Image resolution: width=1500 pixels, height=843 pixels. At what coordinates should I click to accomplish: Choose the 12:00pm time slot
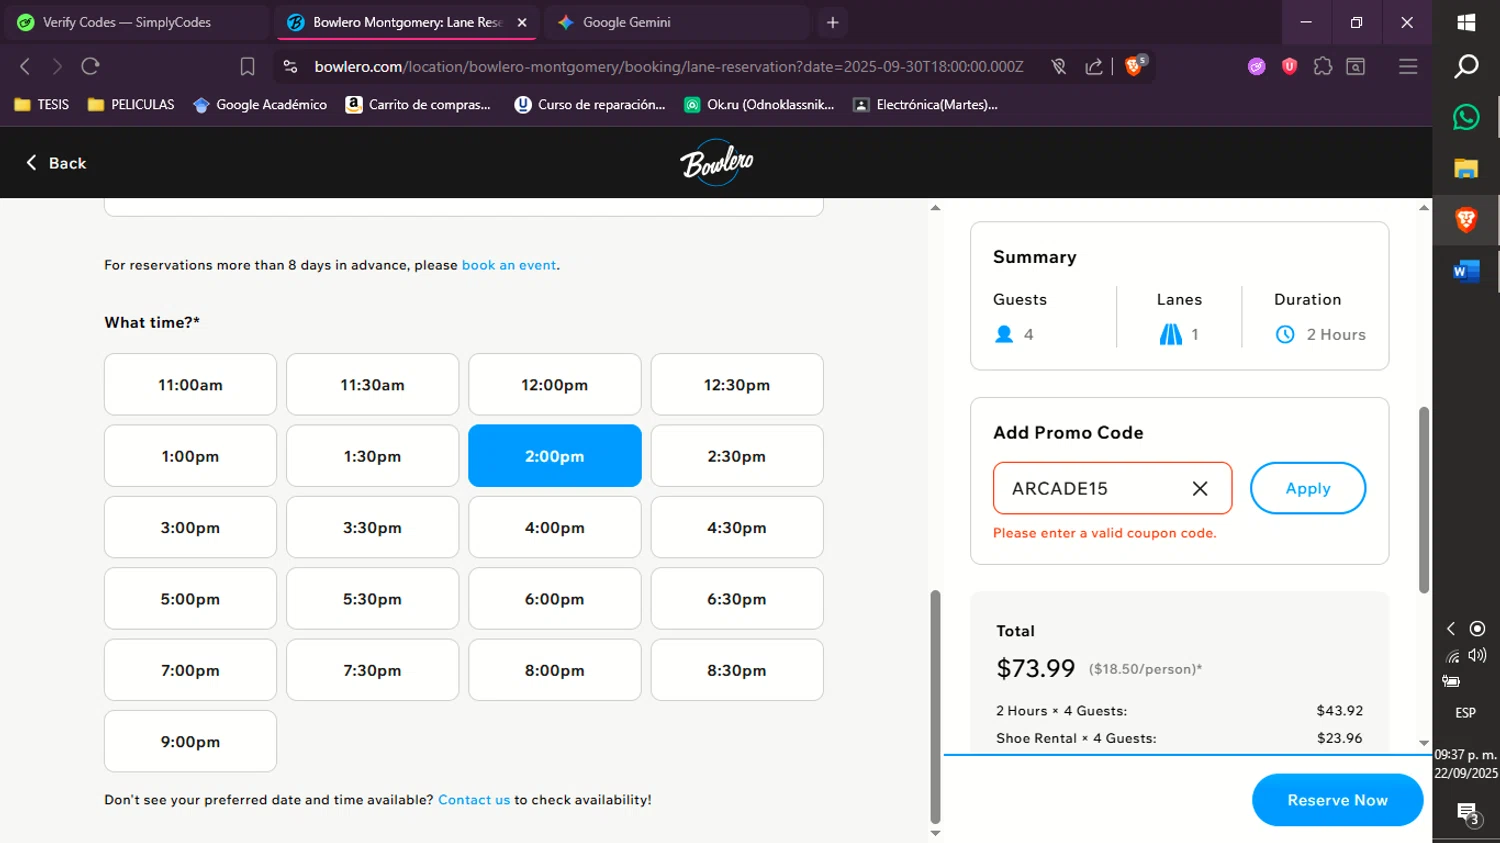tap(555, 384)
